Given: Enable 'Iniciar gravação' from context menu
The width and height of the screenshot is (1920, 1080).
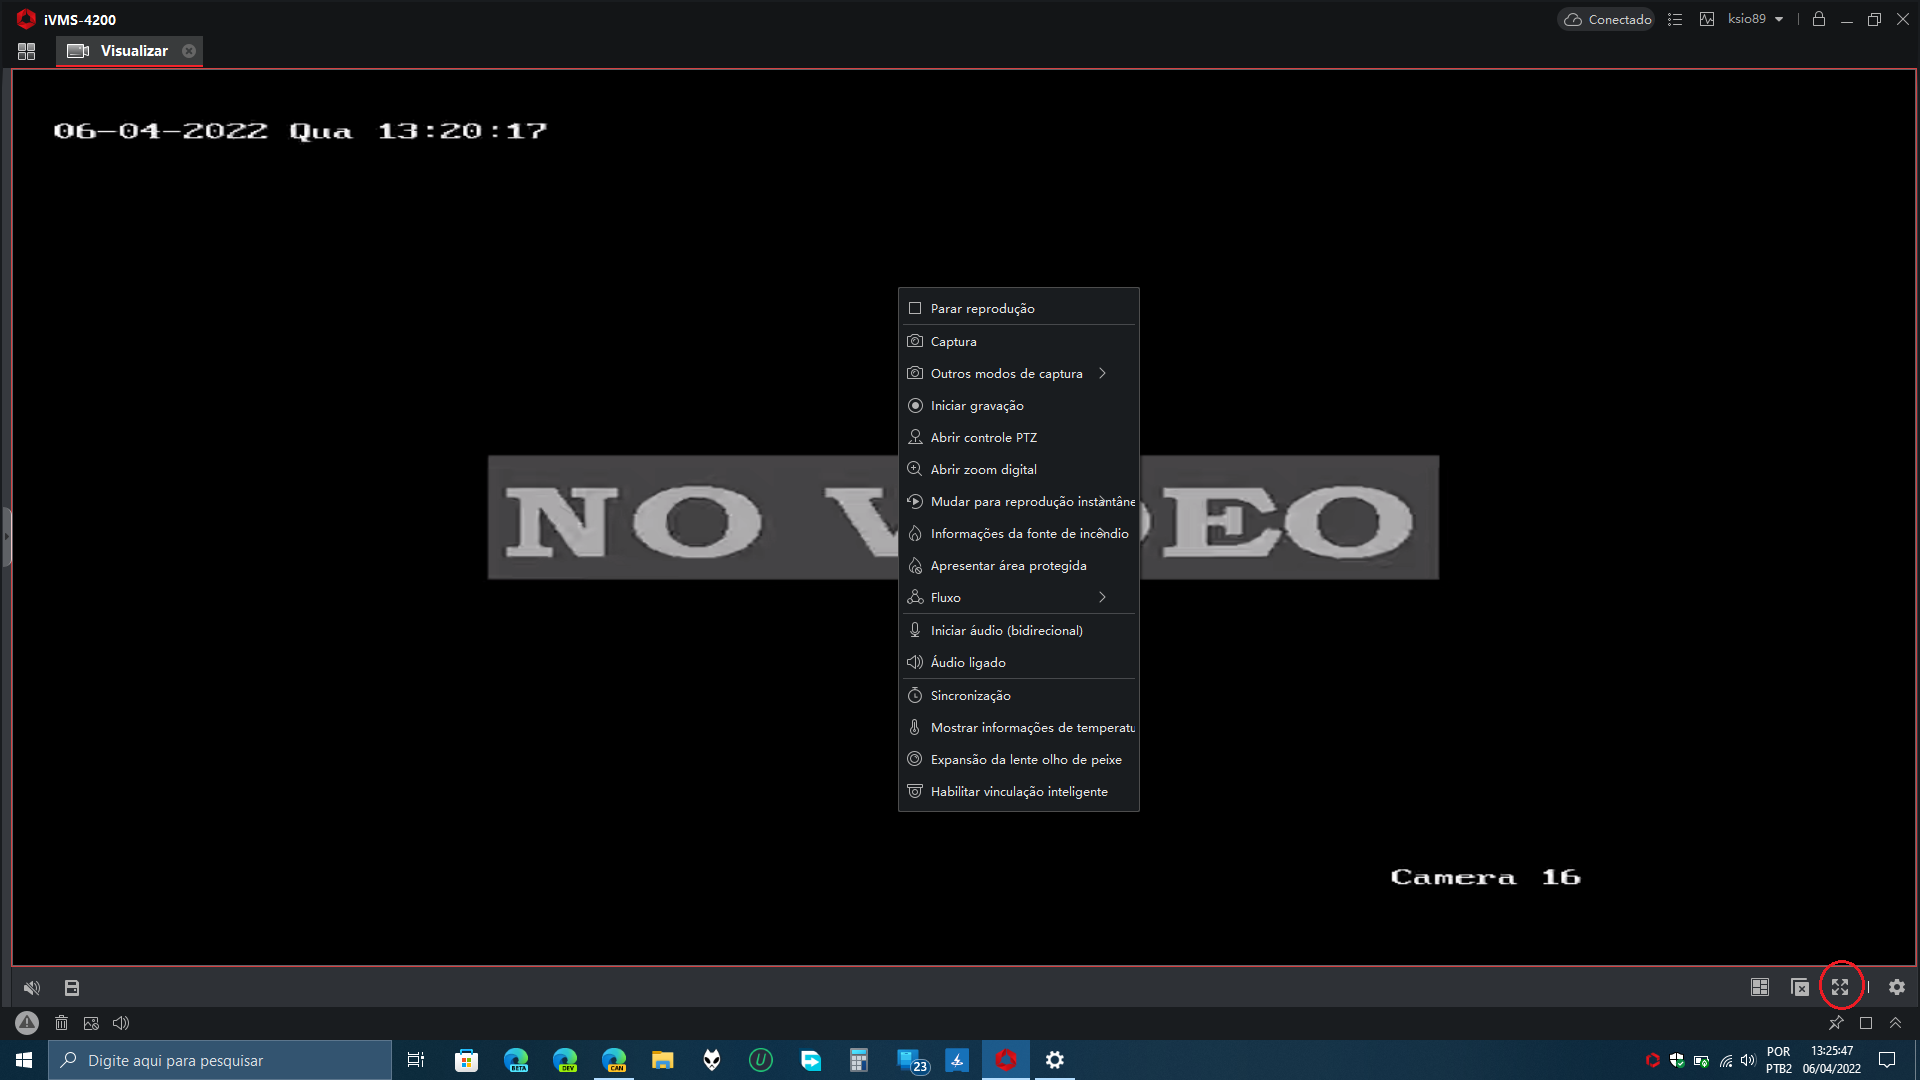Looking at the screenshot, I should (x=976, y=405).
